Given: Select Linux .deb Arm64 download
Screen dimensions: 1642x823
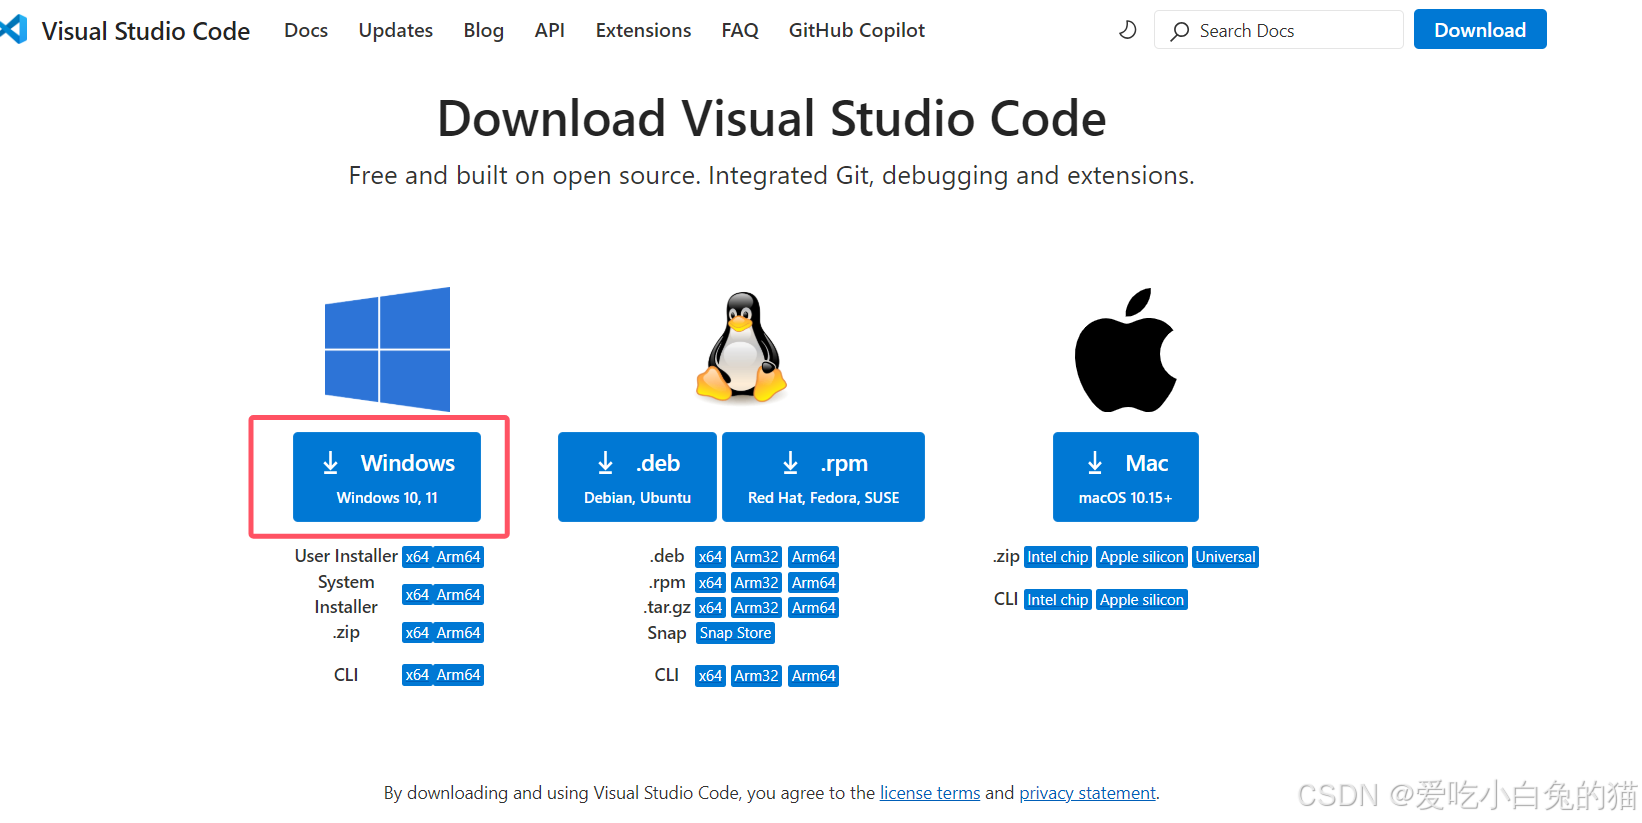Looking at the screenshot, I should pos(814,557).
